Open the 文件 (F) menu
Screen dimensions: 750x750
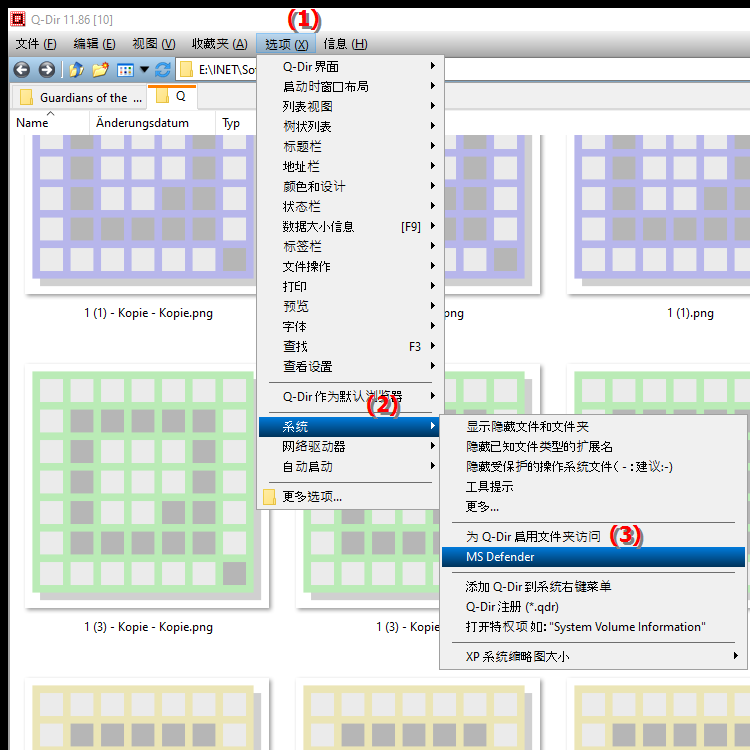coord(36,44)
